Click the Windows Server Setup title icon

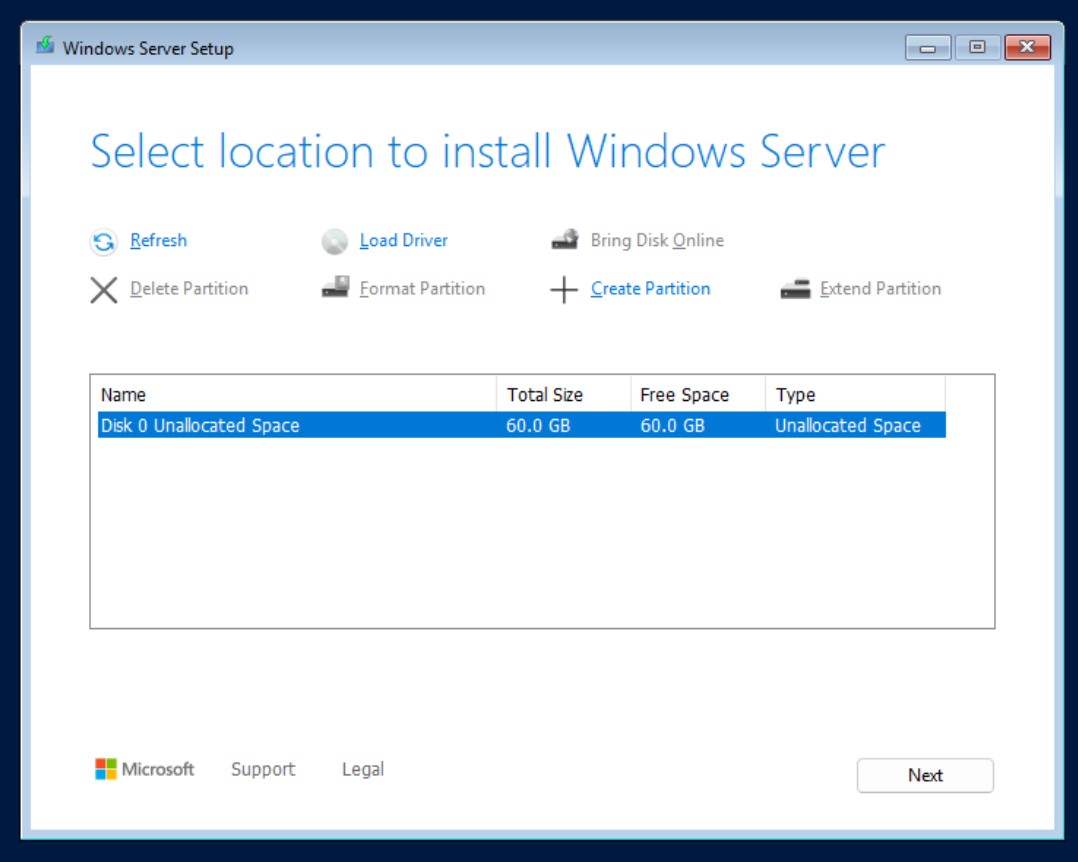tap(45, 47)
